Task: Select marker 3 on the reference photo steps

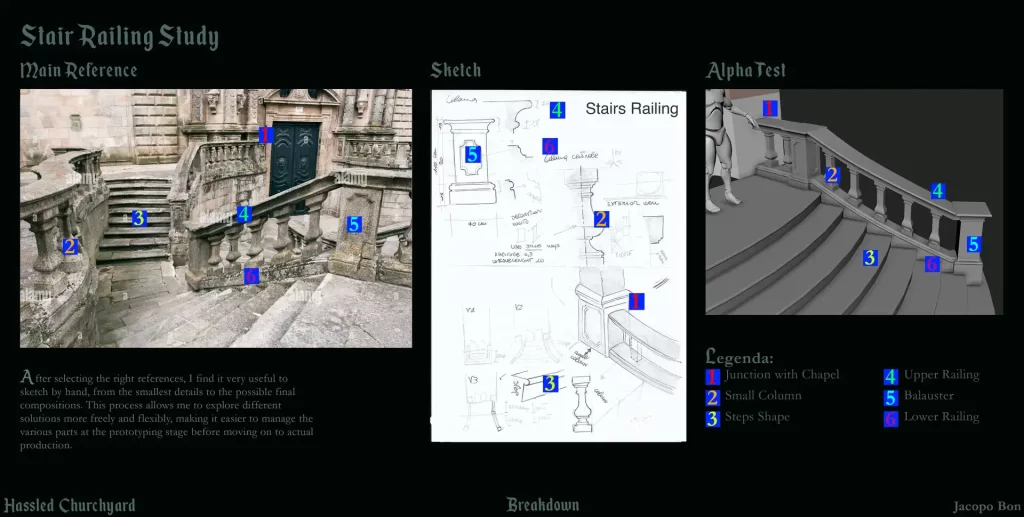Action: 139,217
